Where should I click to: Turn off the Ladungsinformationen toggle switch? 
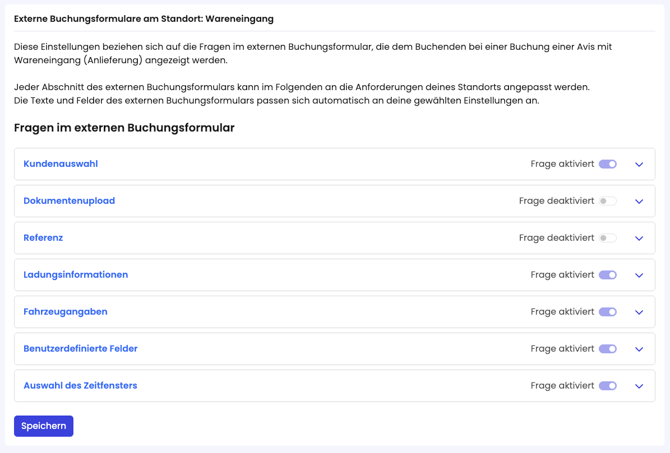(607, 275)
